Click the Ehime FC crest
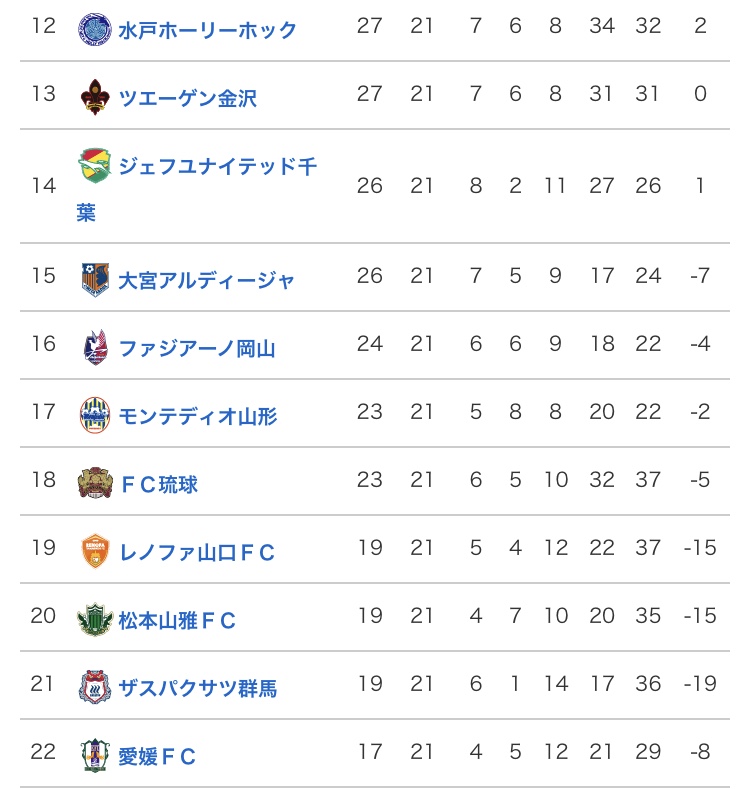Viewport: 750px width, 789px height. (x=95, y=755)
